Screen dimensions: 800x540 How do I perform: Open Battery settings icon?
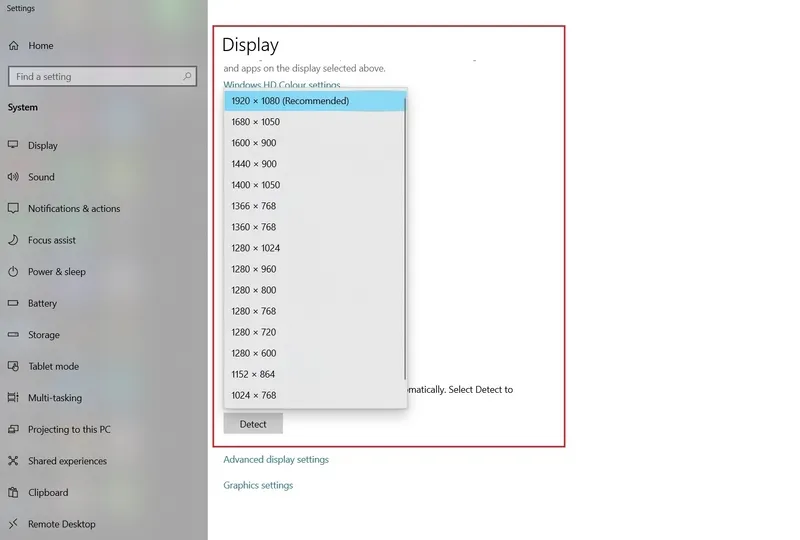point(13,303)
